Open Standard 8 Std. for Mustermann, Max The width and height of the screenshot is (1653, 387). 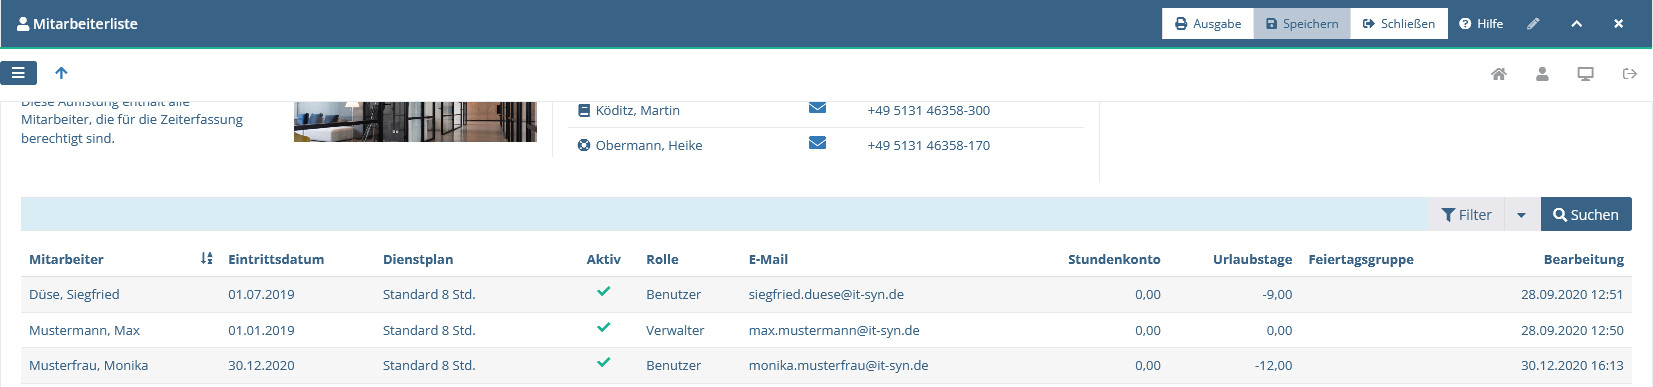coord(429,331)
